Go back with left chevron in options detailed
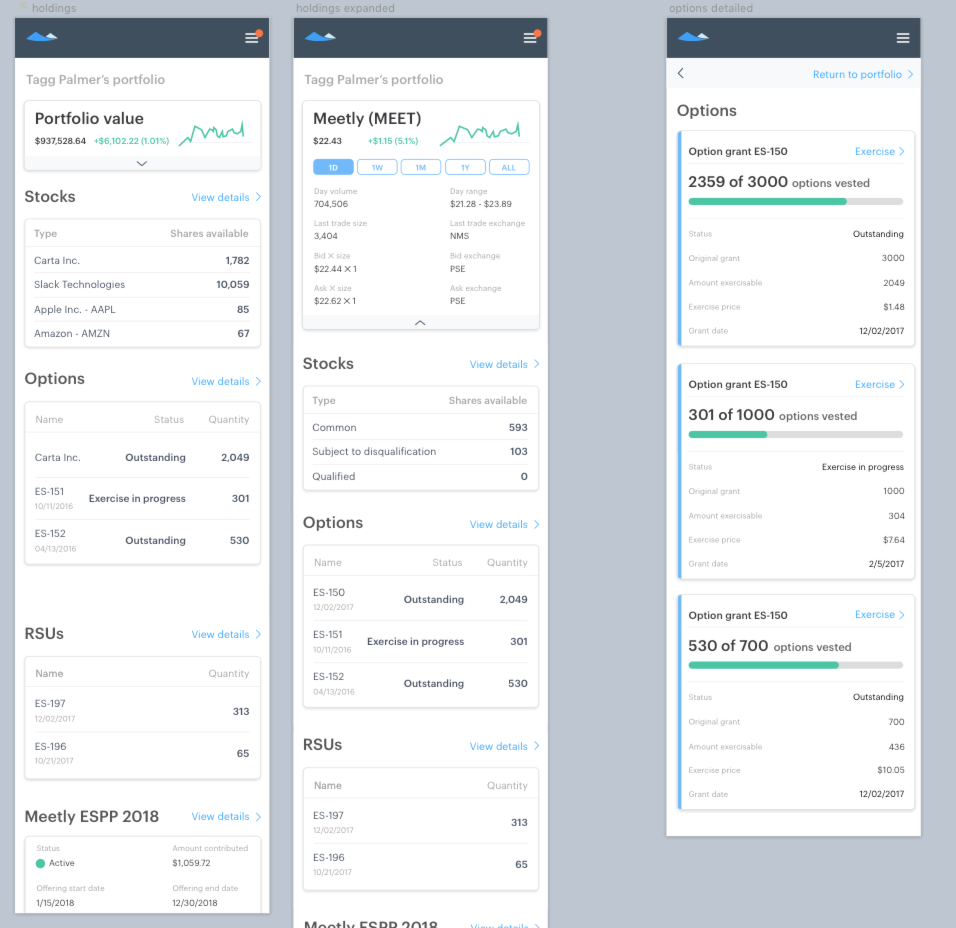Image resolution: width=956 pixels, height=928 pixels. coord(681,73)
